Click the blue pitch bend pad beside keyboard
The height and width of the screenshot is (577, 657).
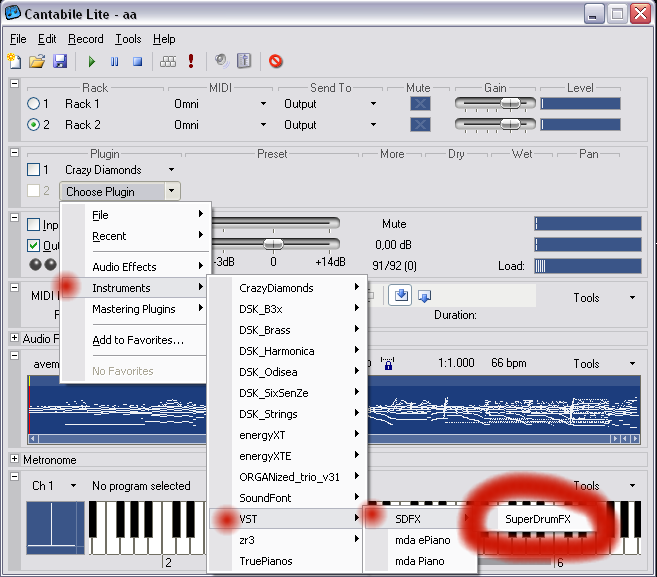pos(55,528)
